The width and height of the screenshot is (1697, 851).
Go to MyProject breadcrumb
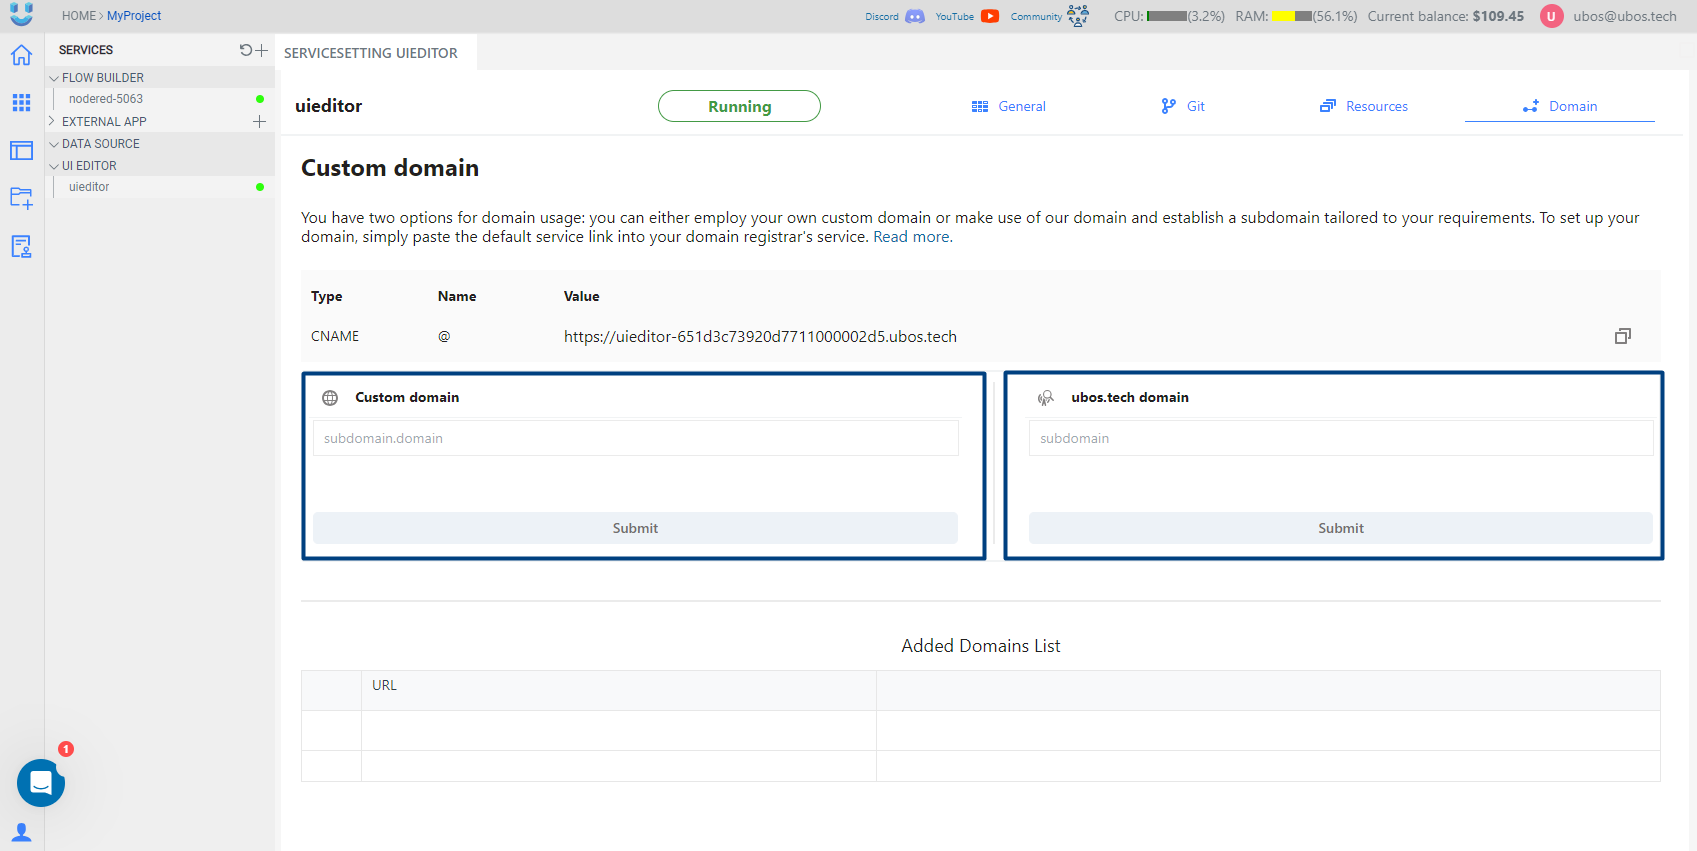point(134,16)
